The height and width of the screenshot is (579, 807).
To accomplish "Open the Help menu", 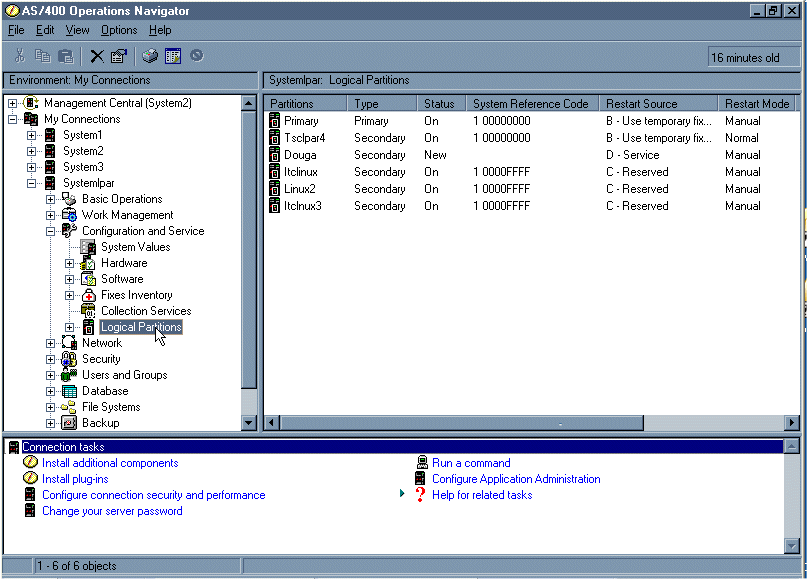I will click(x=160, y=30).
